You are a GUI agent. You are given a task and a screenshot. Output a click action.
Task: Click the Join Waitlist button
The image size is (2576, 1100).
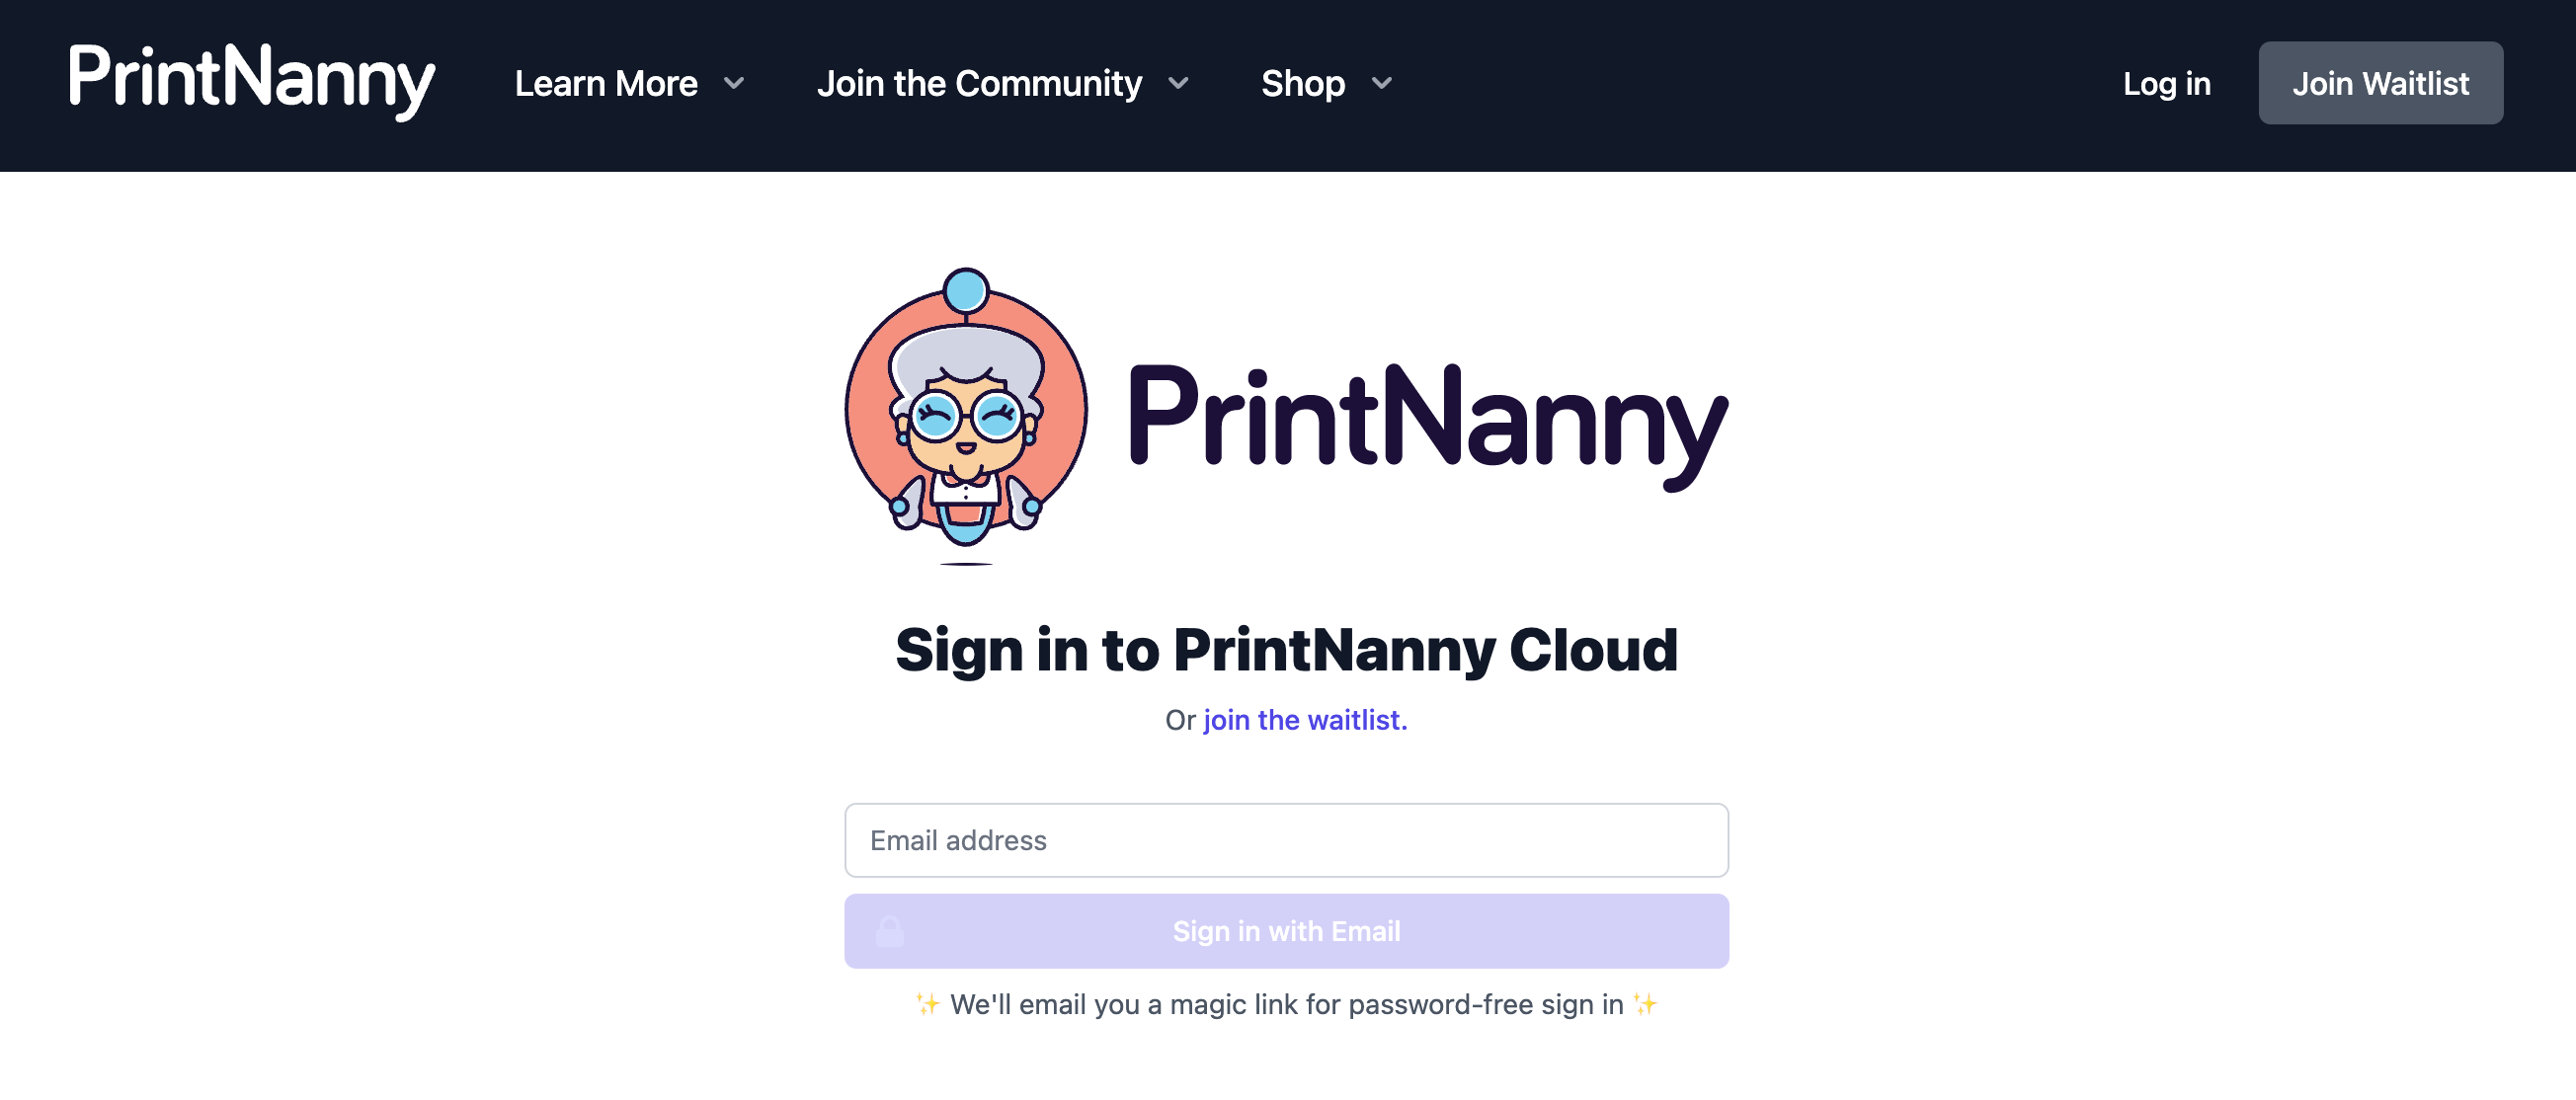pos(2380,83)
